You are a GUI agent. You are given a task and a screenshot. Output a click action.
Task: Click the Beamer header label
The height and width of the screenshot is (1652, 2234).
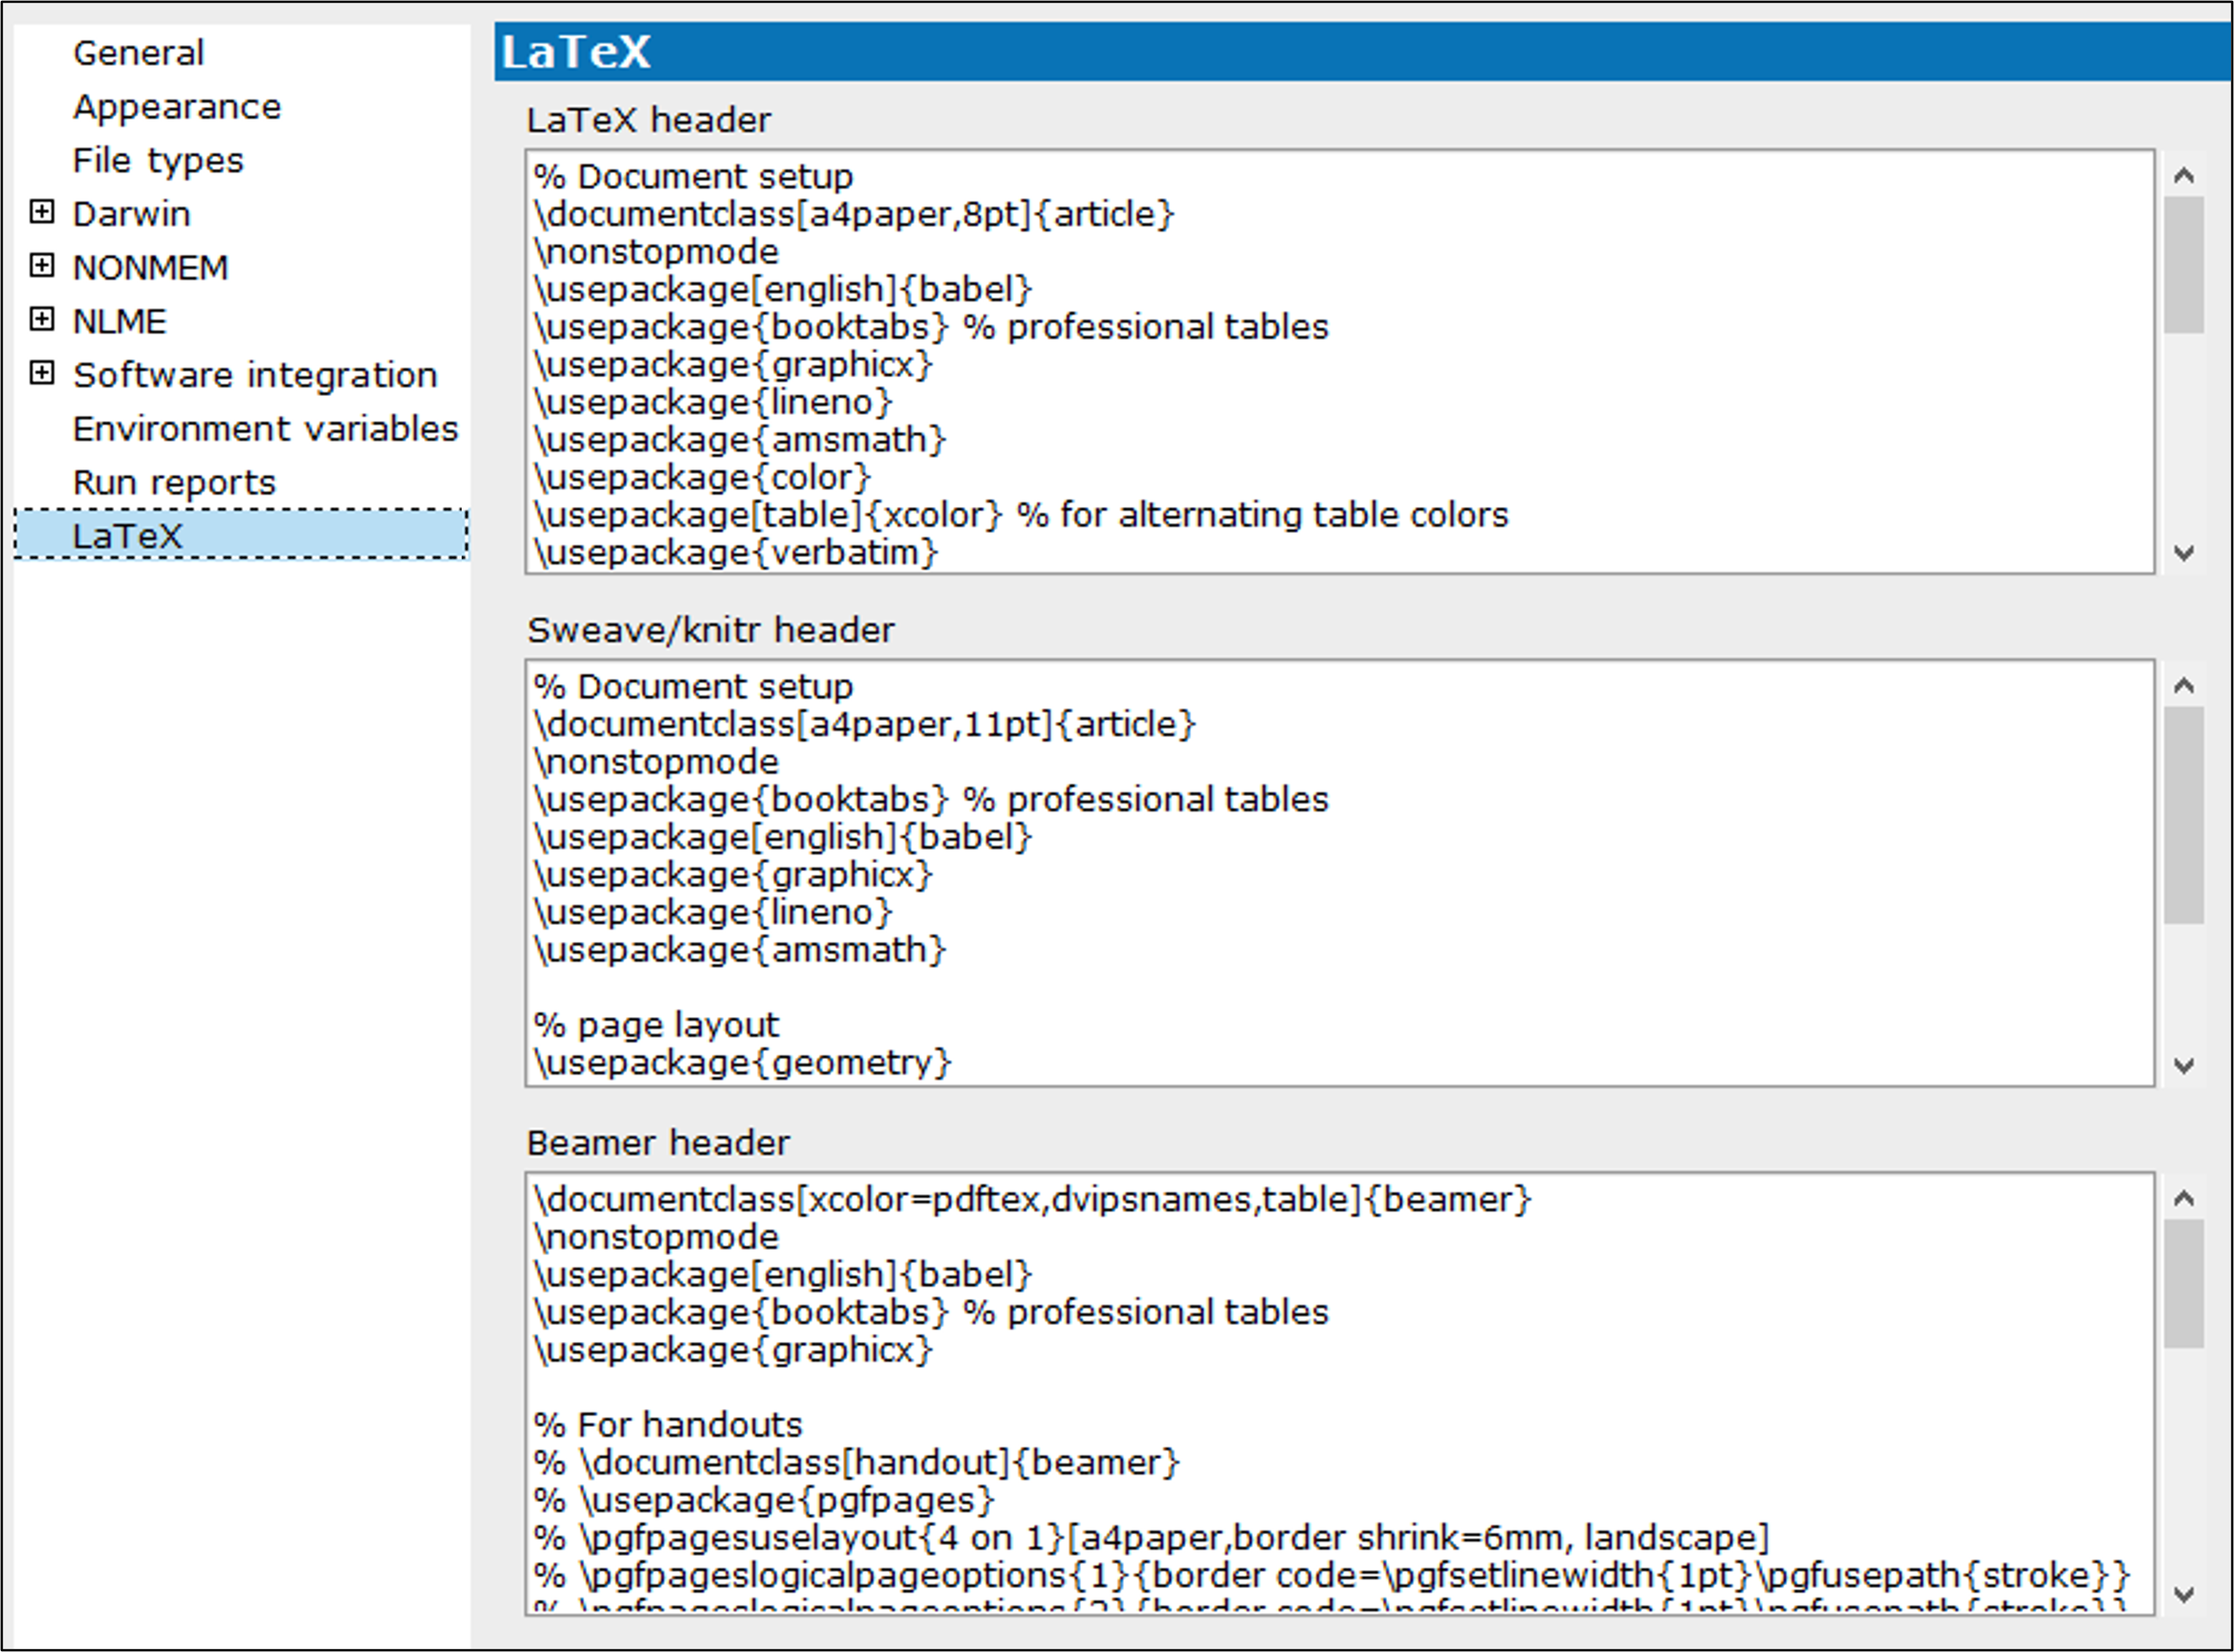(658, 1143)
